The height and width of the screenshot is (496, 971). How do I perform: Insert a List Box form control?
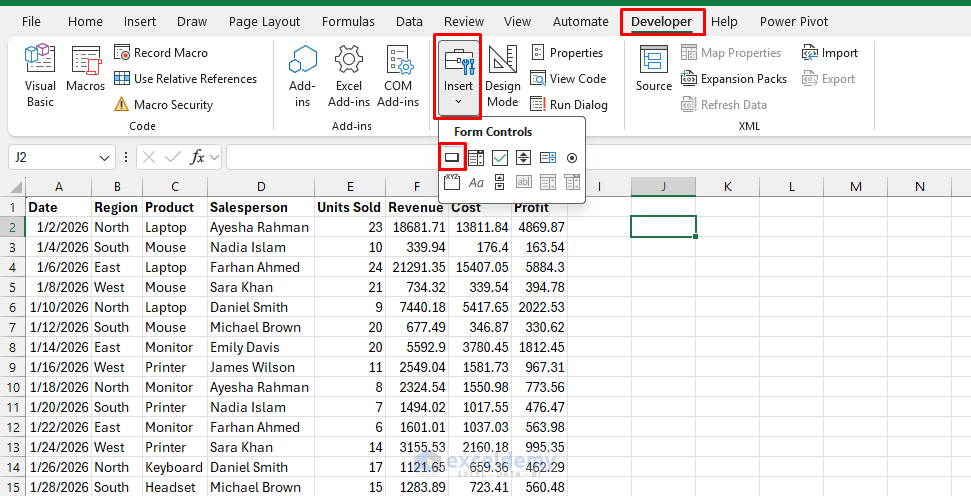tap(547, 158)
